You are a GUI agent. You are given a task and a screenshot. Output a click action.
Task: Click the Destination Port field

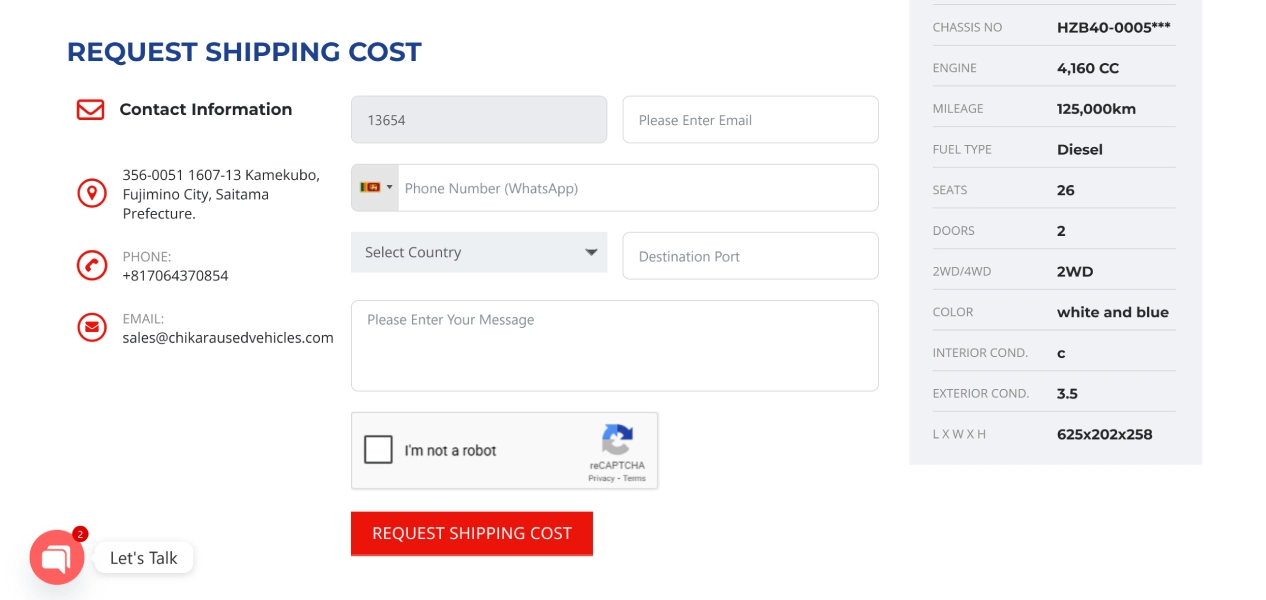point(750,256)
